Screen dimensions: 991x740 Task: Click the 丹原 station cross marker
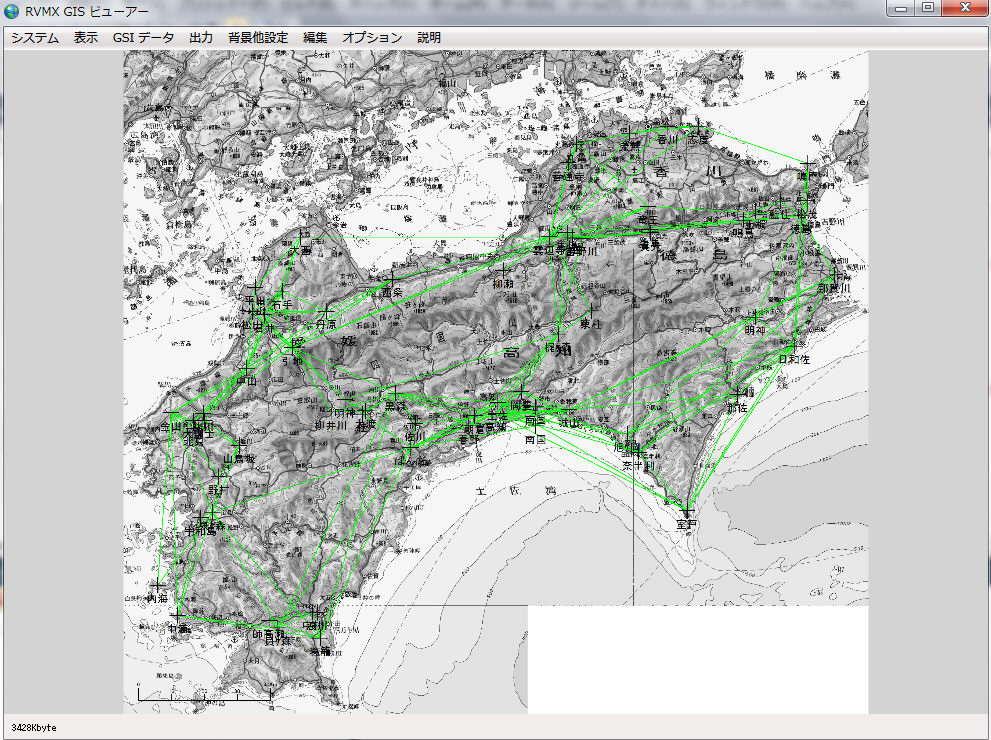[325, 312]
